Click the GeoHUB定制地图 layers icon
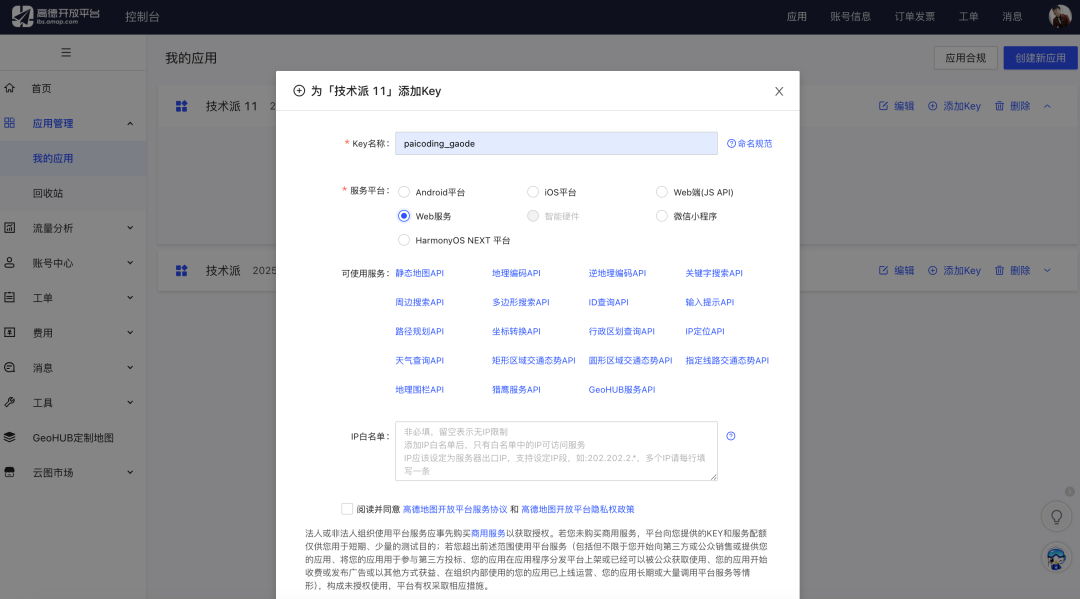This screenshot has width=1080, height=599. point(10,437)
